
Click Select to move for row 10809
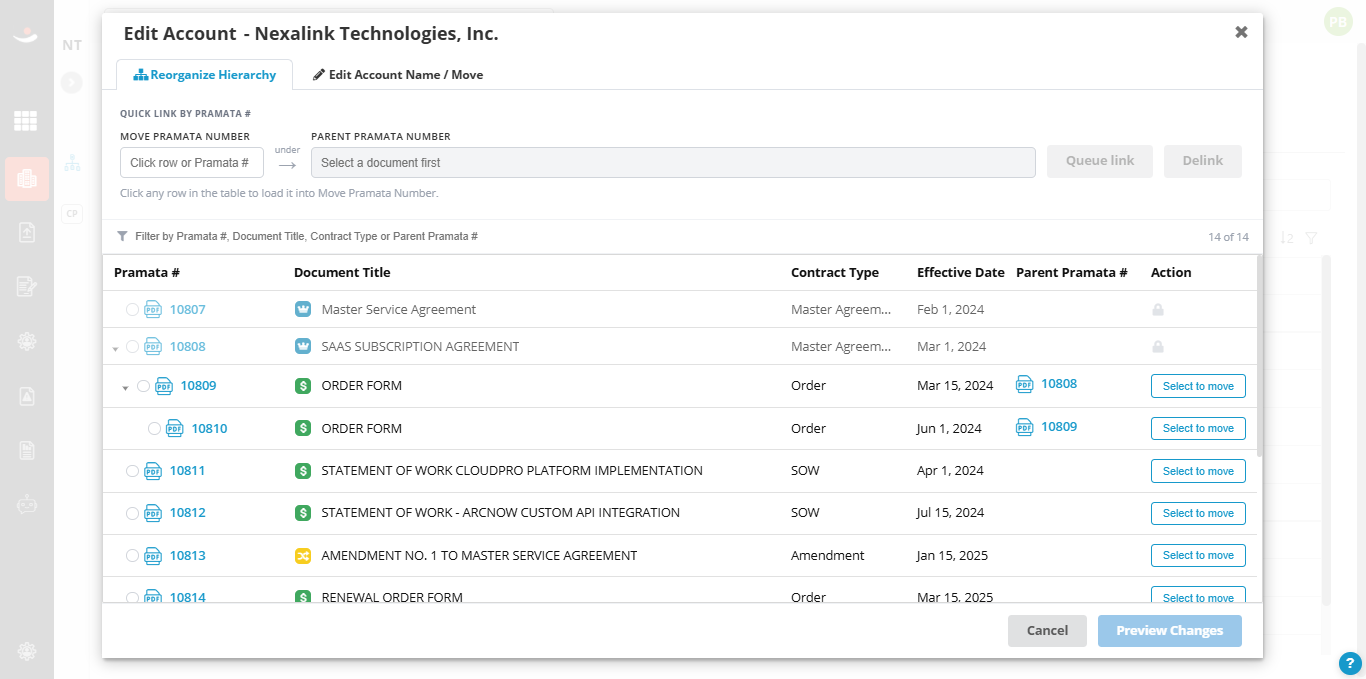(x=1198, y=386)
